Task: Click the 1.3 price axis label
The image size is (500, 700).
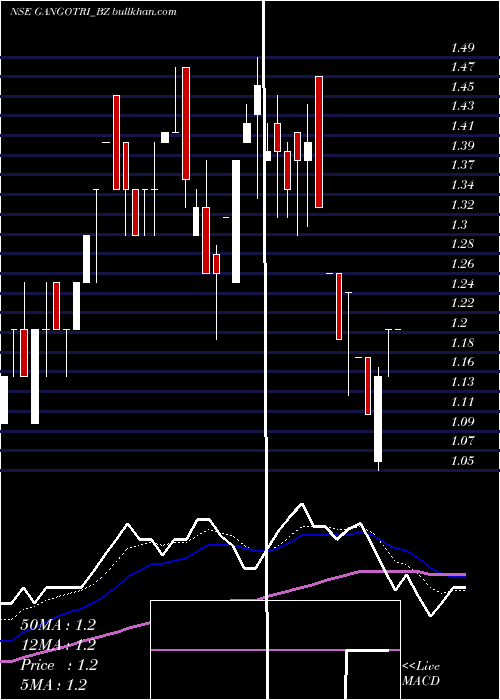Action: pos(459,225)
